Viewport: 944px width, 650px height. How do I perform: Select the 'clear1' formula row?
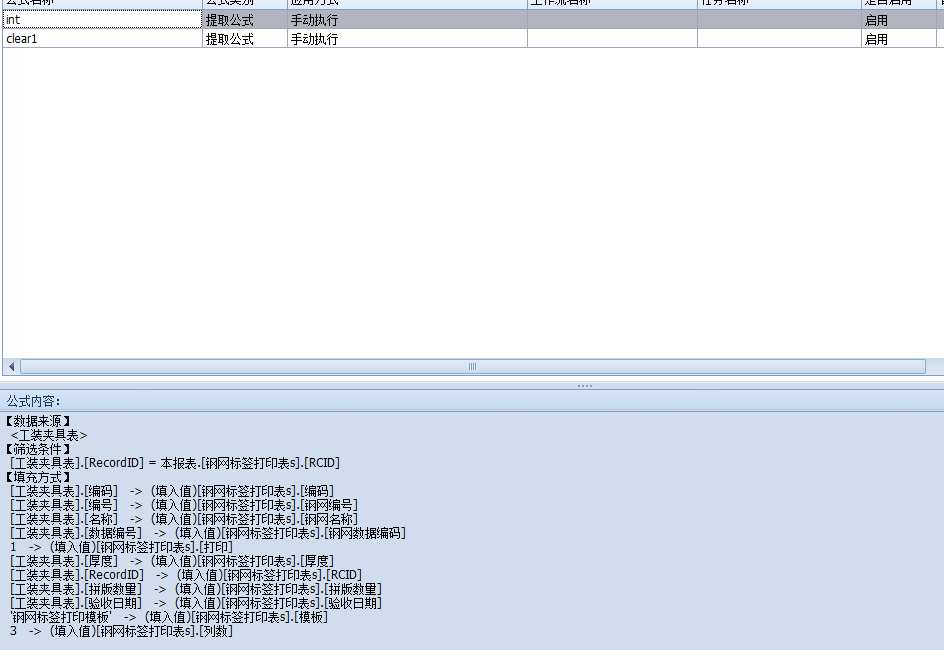102,39
